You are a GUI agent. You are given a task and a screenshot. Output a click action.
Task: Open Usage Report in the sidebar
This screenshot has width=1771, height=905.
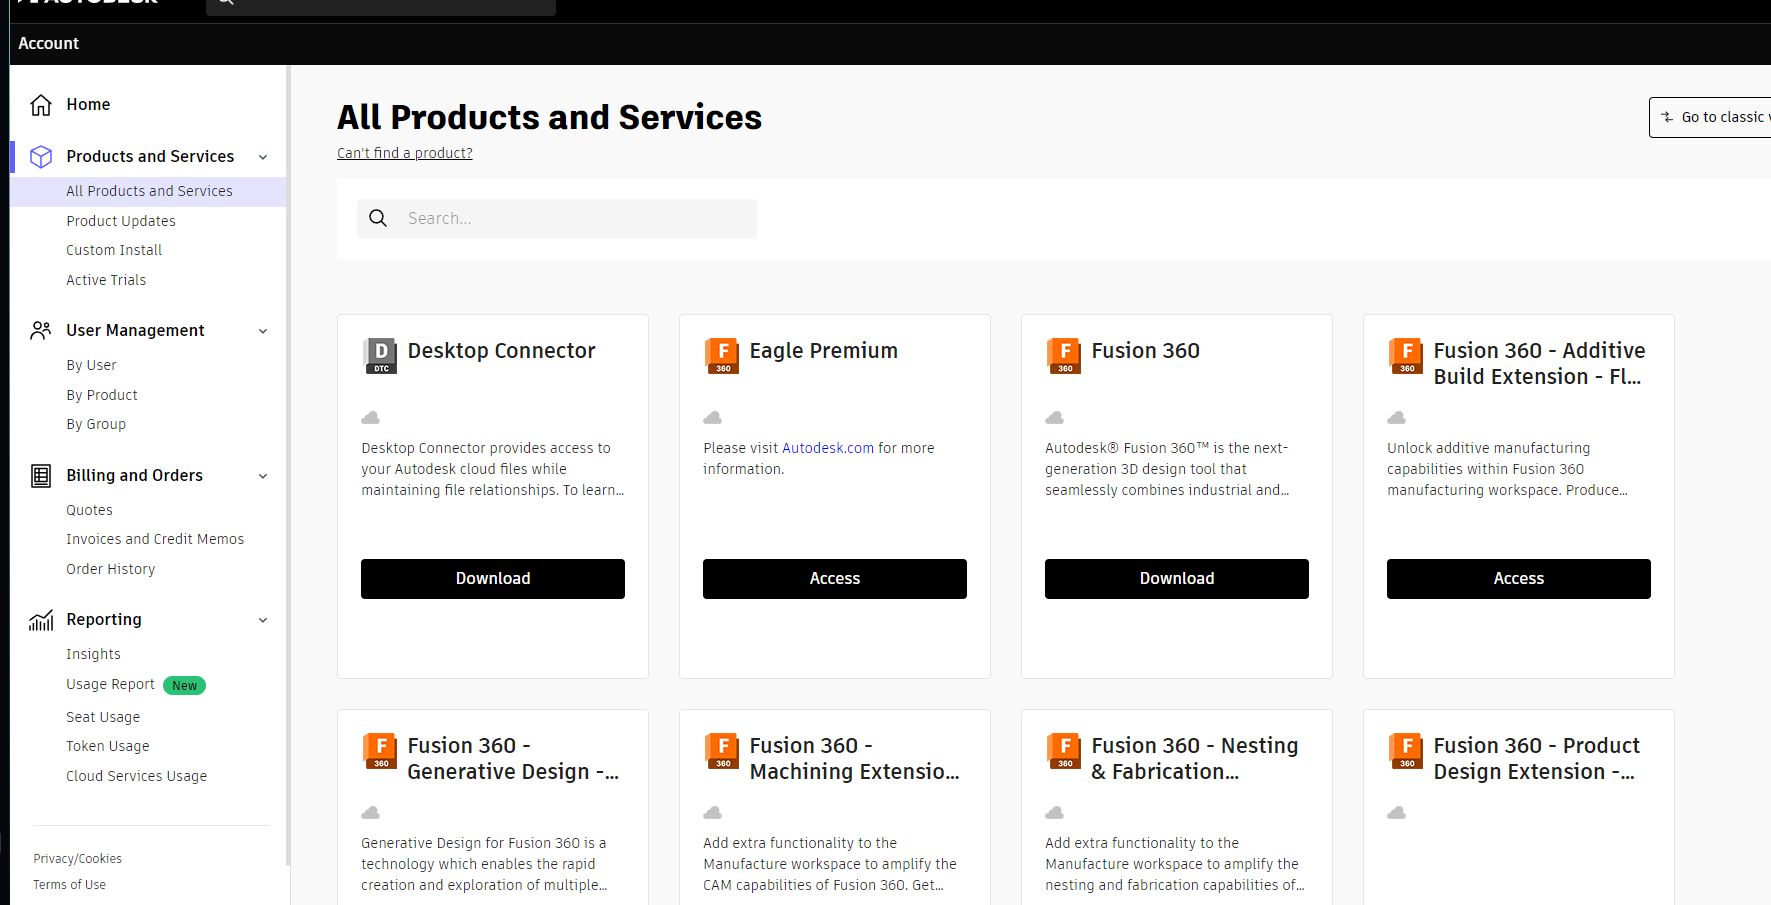(110, 684)
